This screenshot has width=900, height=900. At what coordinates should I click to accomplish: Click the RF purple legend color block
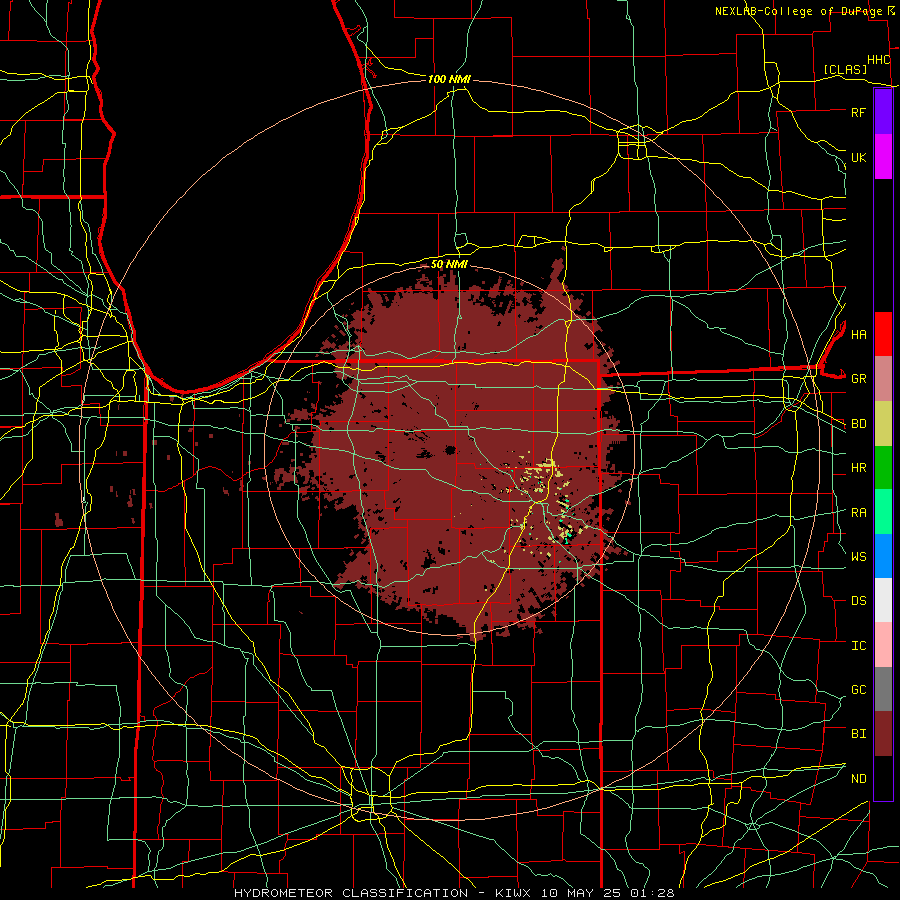click(883, 112)
